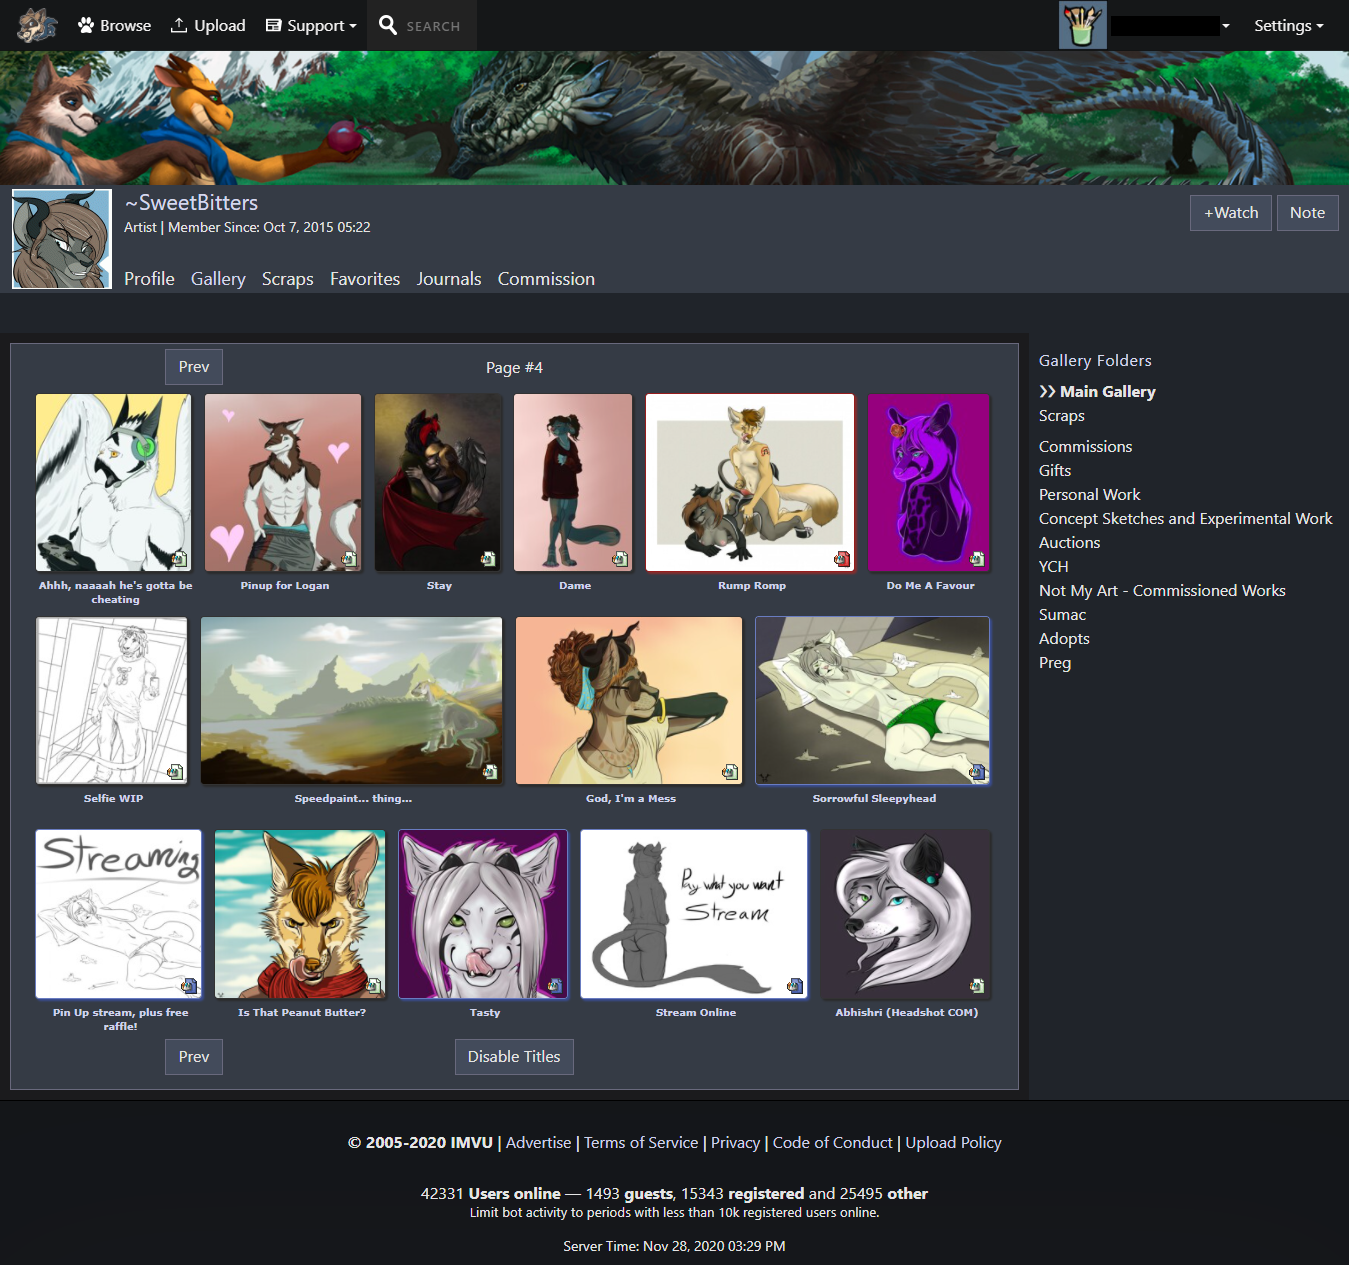The image size is (1349, 1265).
Task: Click rating icon on 'Selfie WIP' thumbnail
Action: 175,772
